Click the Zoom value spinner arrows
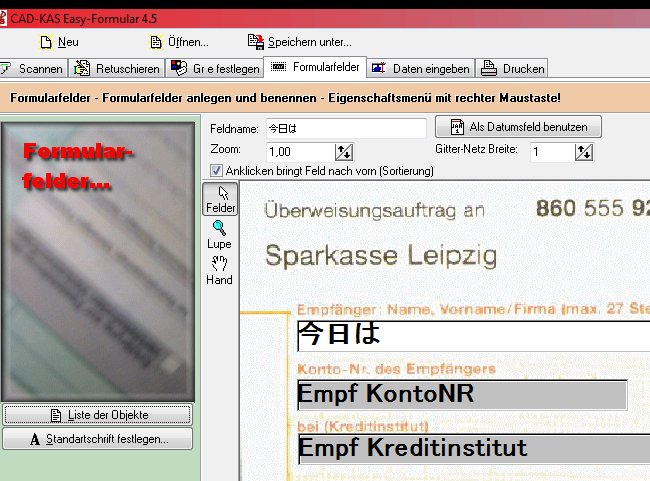This screenshot has height=481, width=650. pyautogui.click(x=343, y=152)
